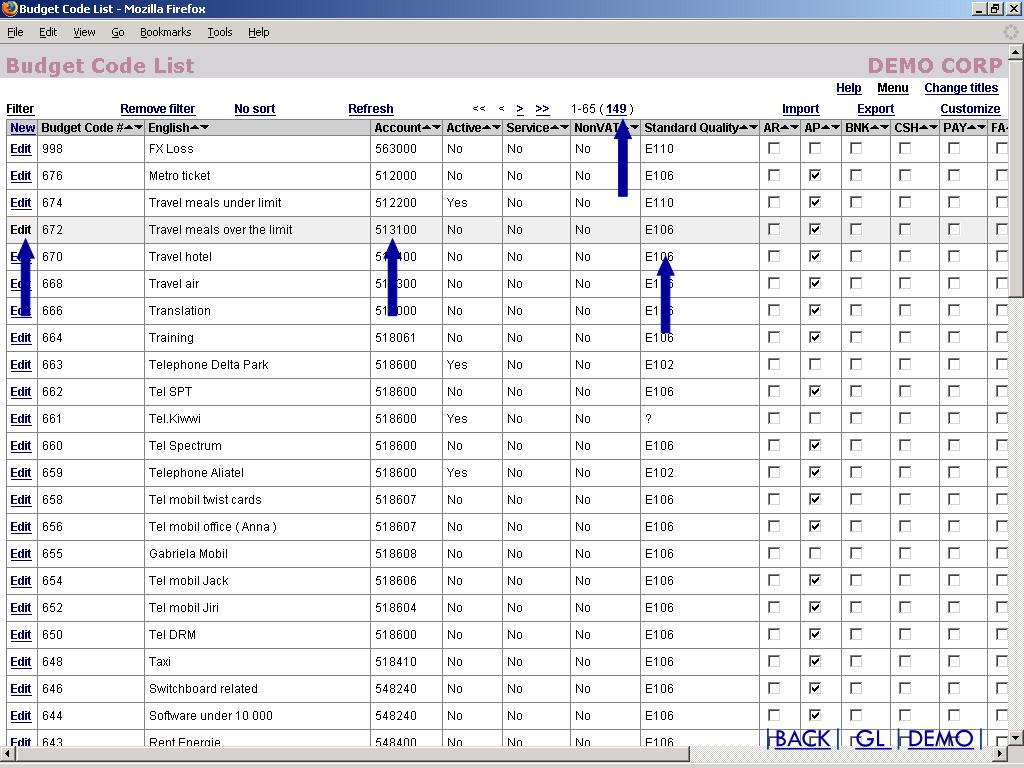This screenshot has height=768, width=1024.
Task: Sort Service column descending with arrow
Action: [x=564, y=127]
